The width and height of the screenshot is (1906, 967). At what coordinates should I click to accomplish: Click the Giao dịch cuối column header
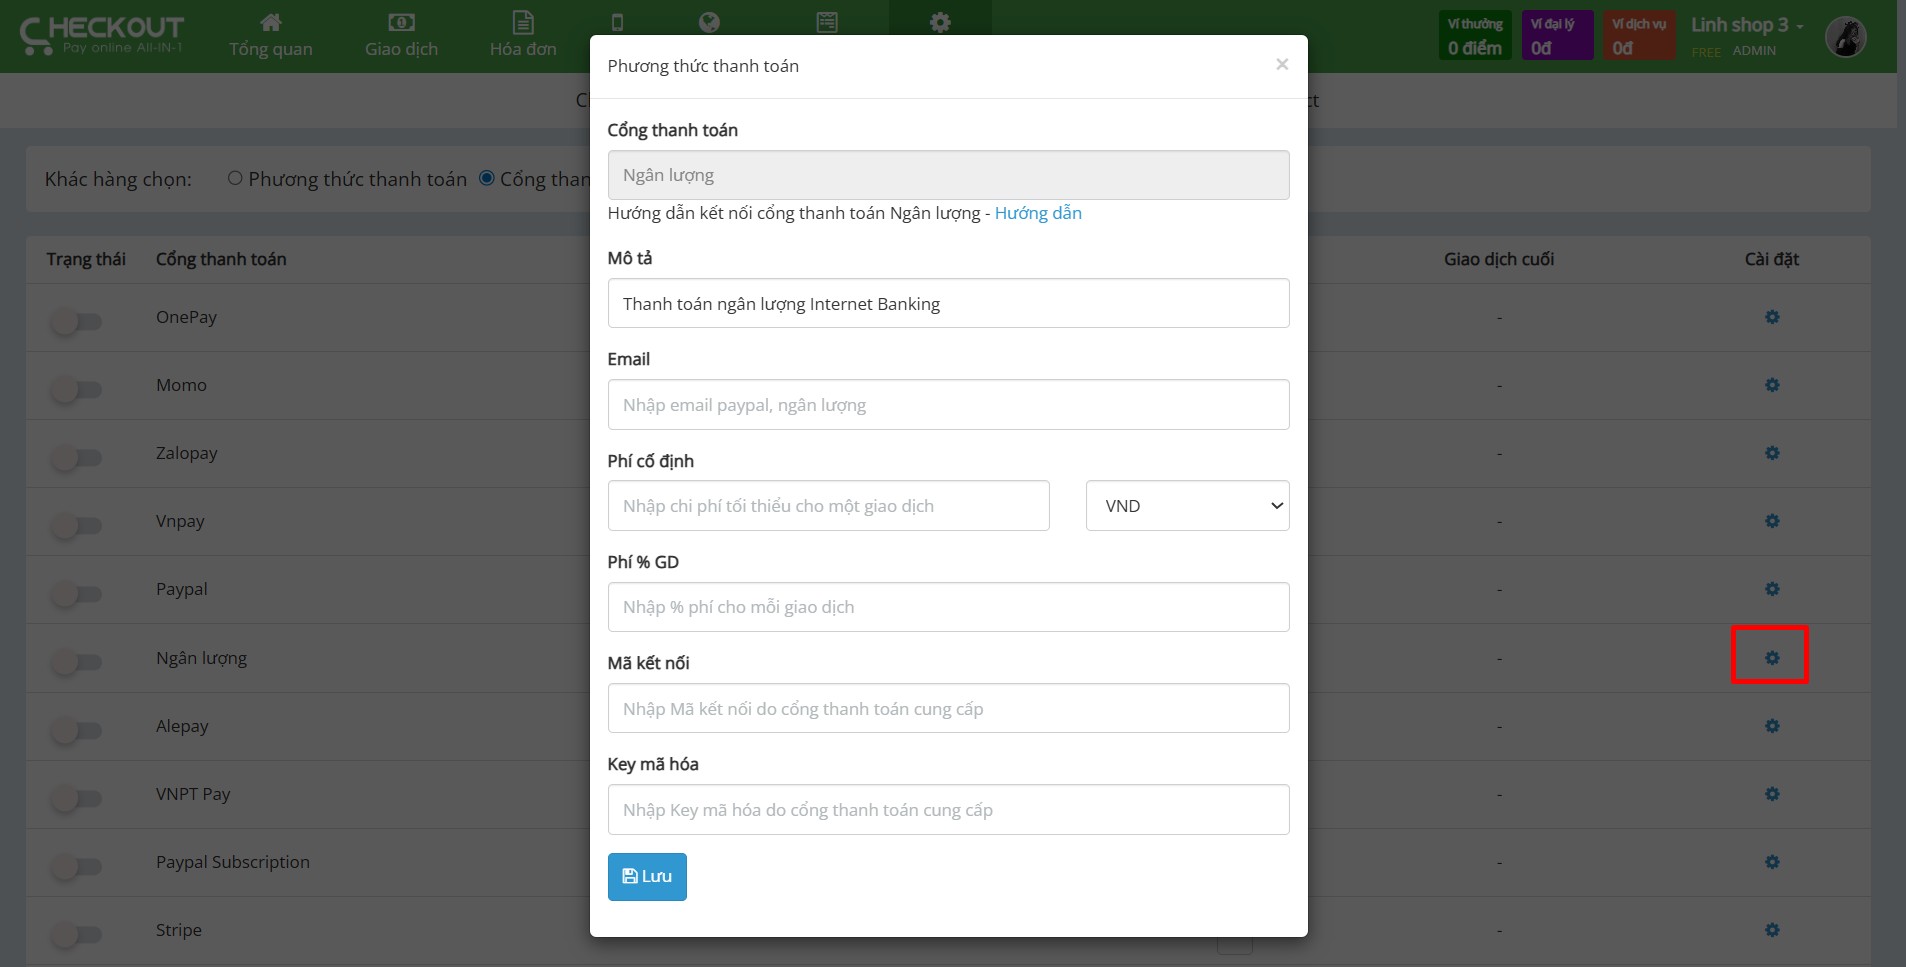pos(1498,259)
